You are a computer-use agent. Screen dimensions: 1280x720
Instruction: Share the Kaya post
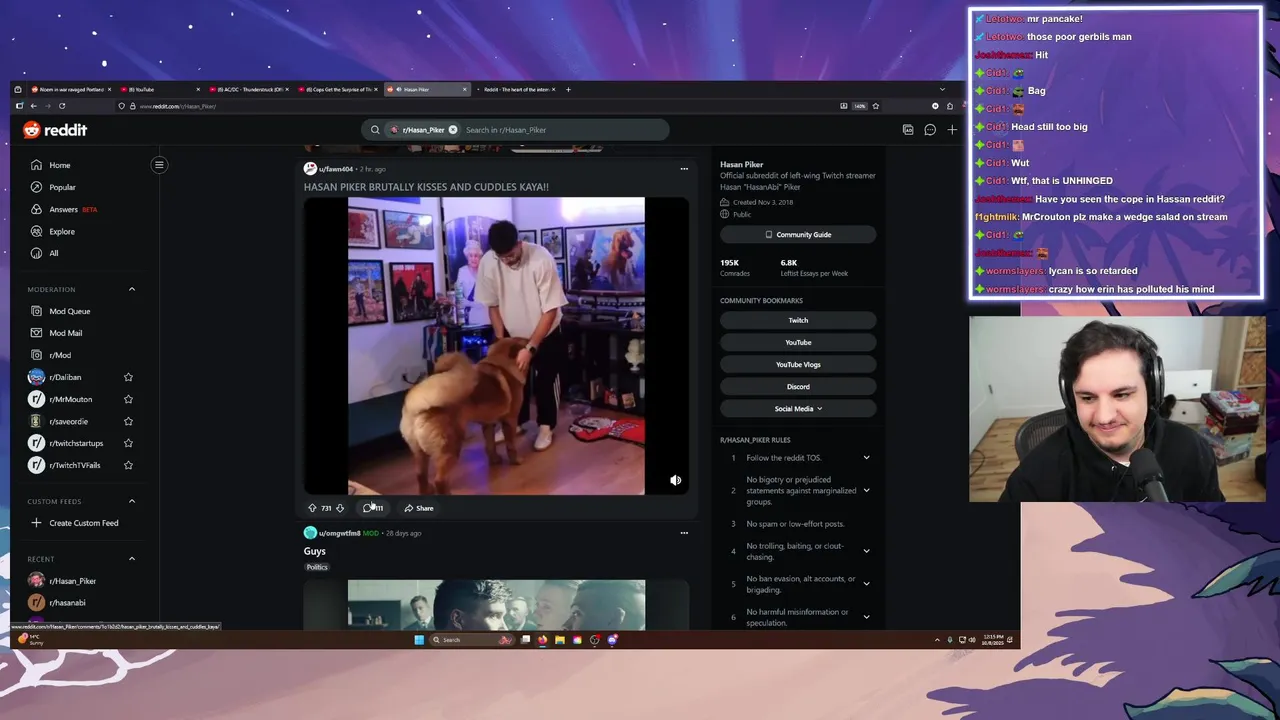click(419, 508)
